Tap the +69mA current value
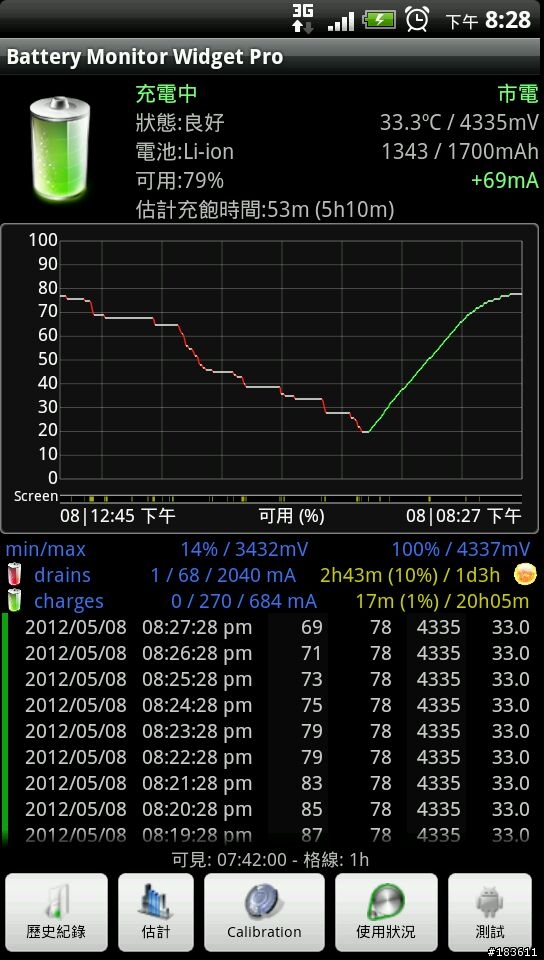The height and width of the screenshot is (960, 544). [505, 181]
